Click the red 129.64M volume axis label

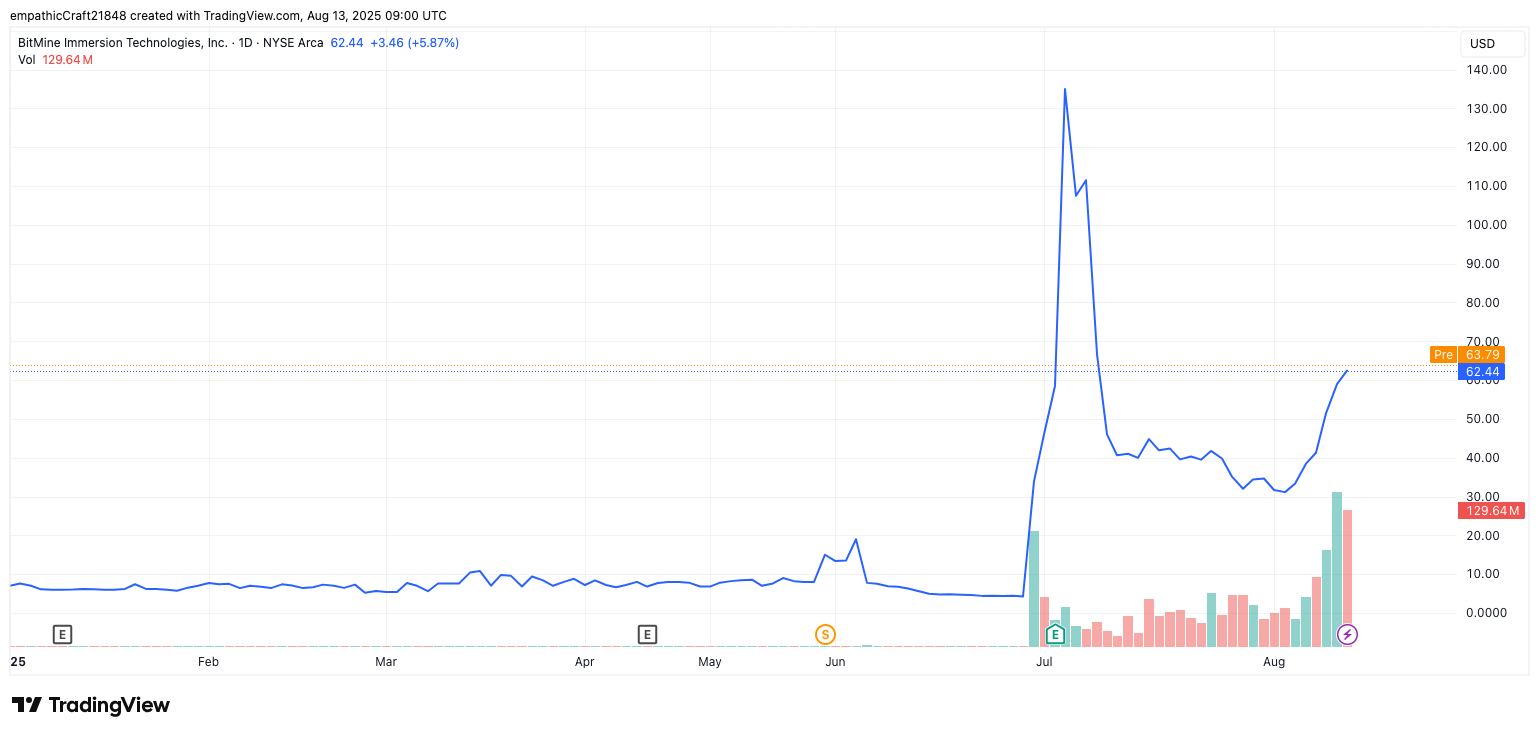pos(1491,511)
